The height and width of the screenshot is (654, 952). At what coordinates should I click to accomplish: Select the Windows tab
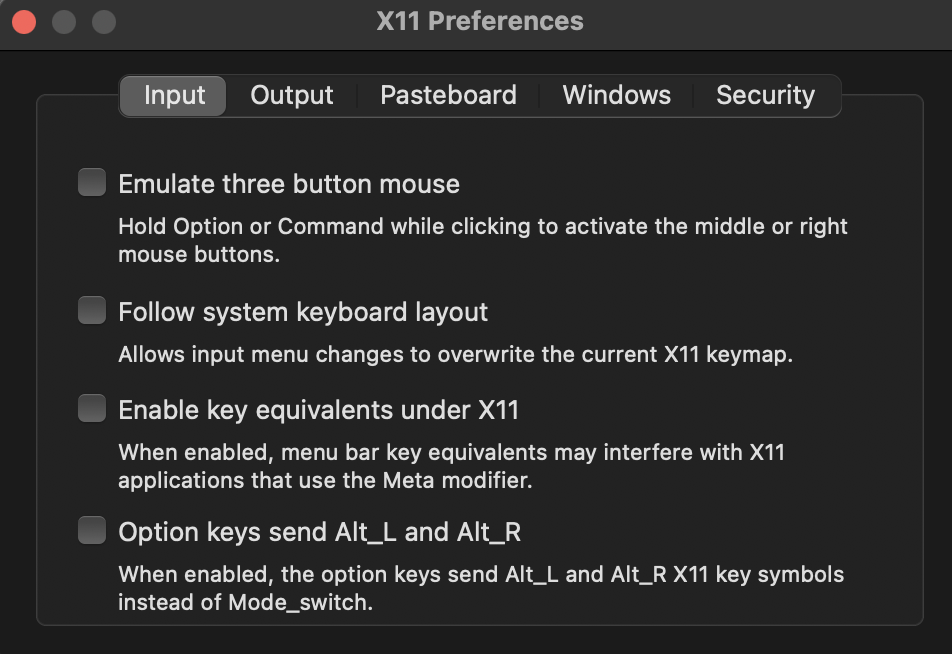click(x=617, y=95)
